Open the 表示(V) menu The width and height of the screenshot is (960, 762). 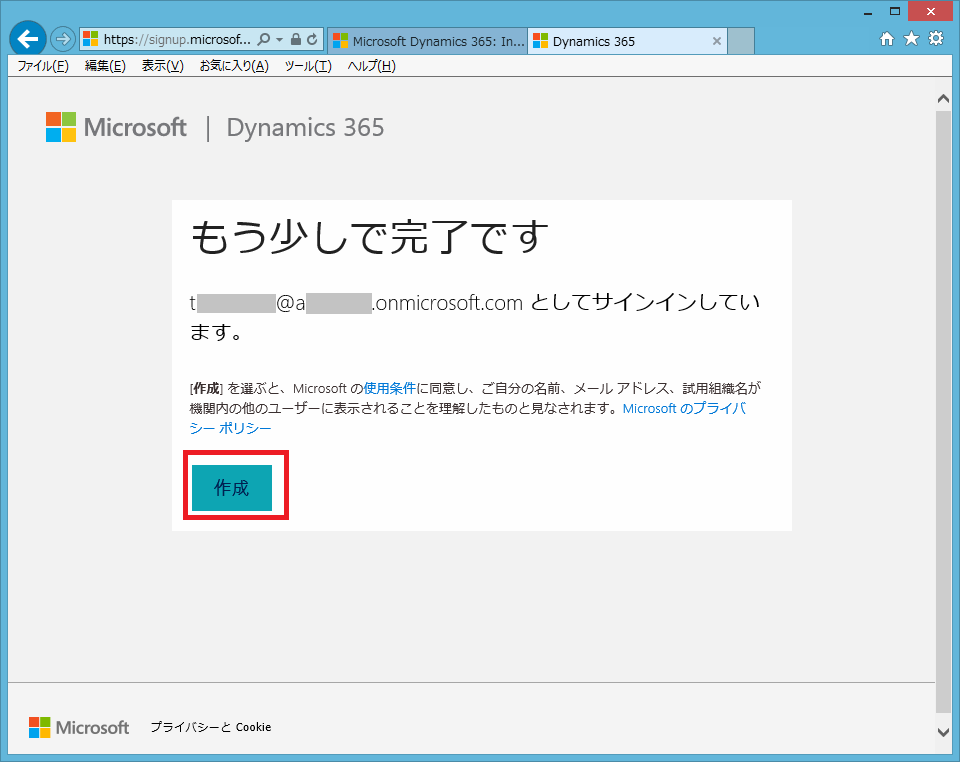[x=163, y=65]
